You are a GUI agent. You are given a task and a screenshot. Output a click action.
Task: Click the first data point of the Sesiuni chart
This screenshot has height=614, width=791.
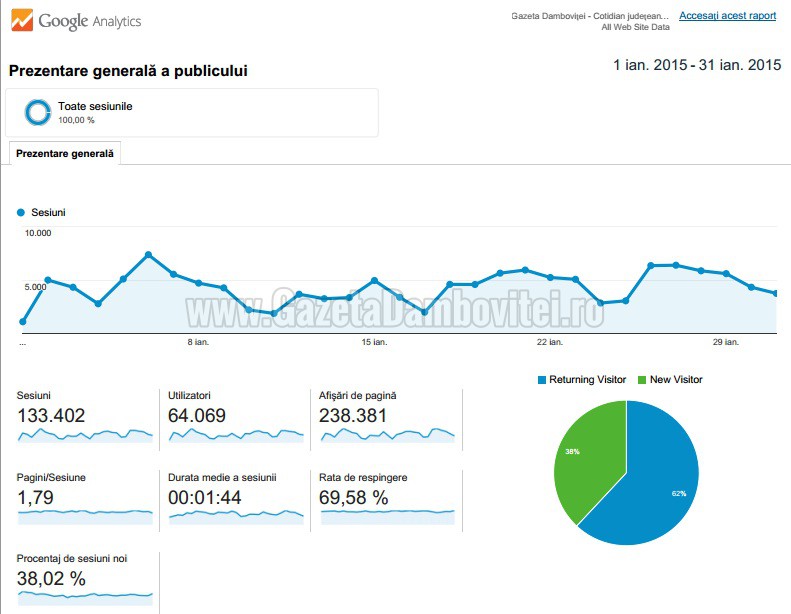(23, 321)
